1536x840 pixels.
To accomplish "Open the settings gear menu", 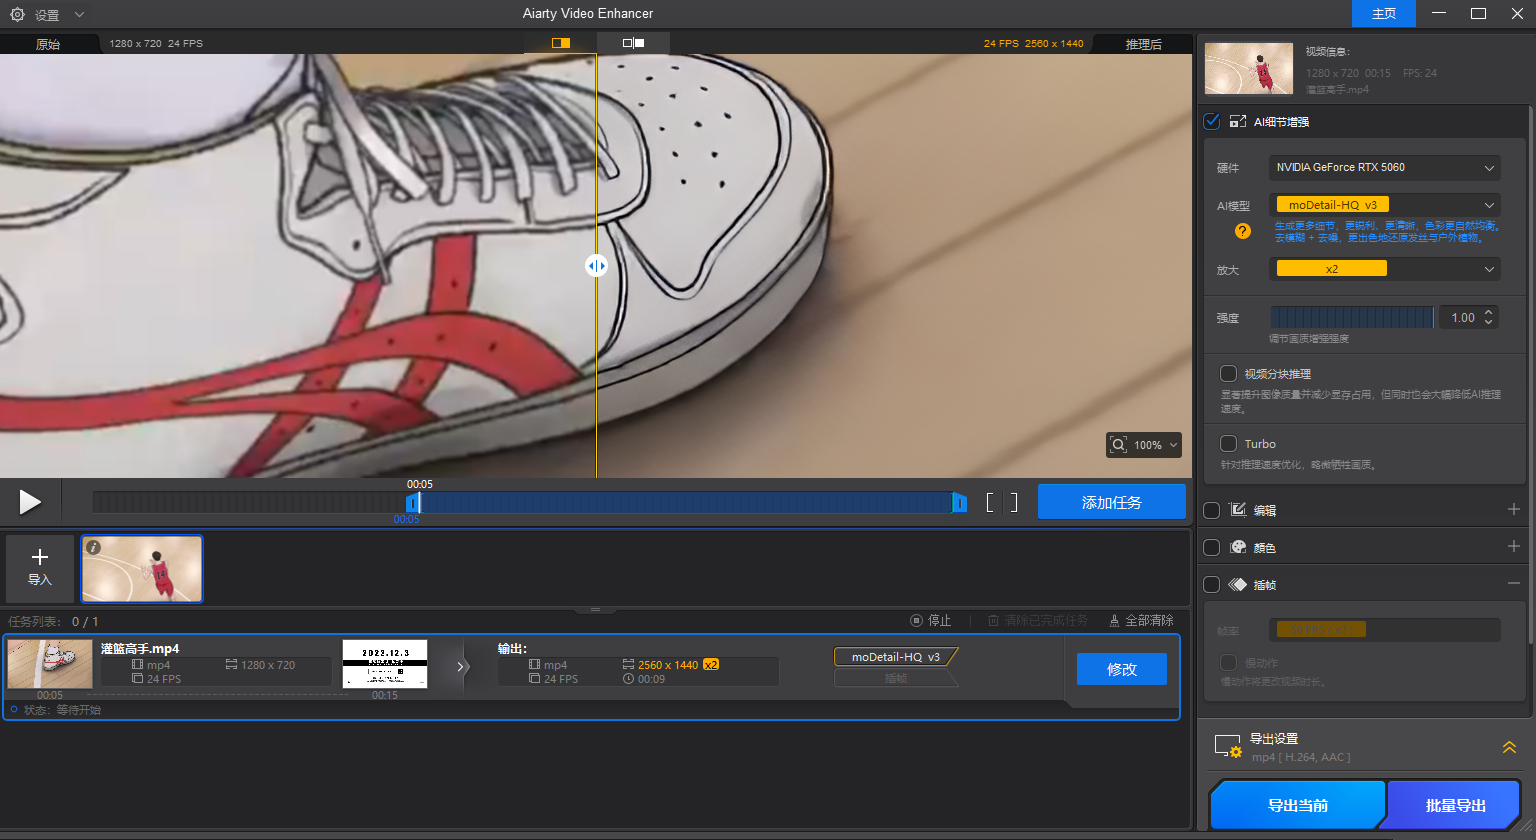I will (x=15, y=14).
